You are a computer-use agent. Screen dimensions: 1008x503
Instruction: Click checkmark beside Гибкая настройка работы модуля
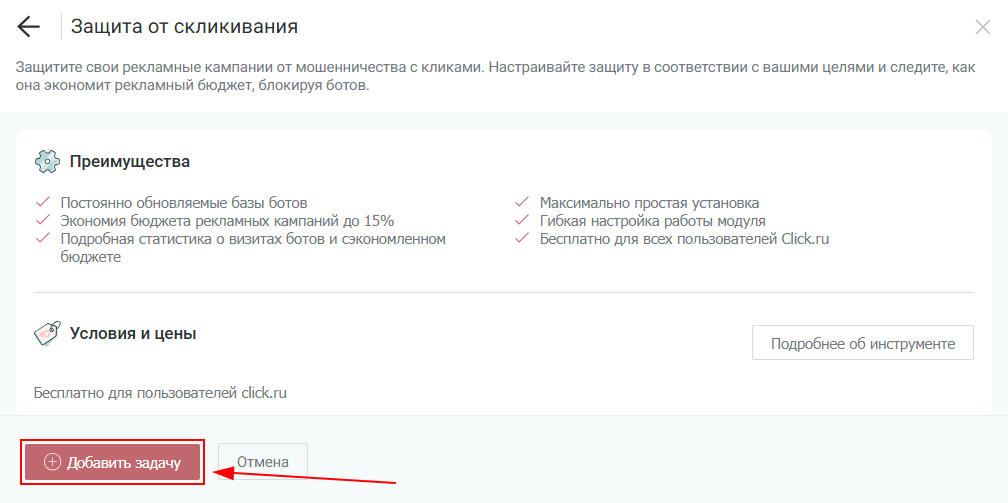[x=521, y=220]
